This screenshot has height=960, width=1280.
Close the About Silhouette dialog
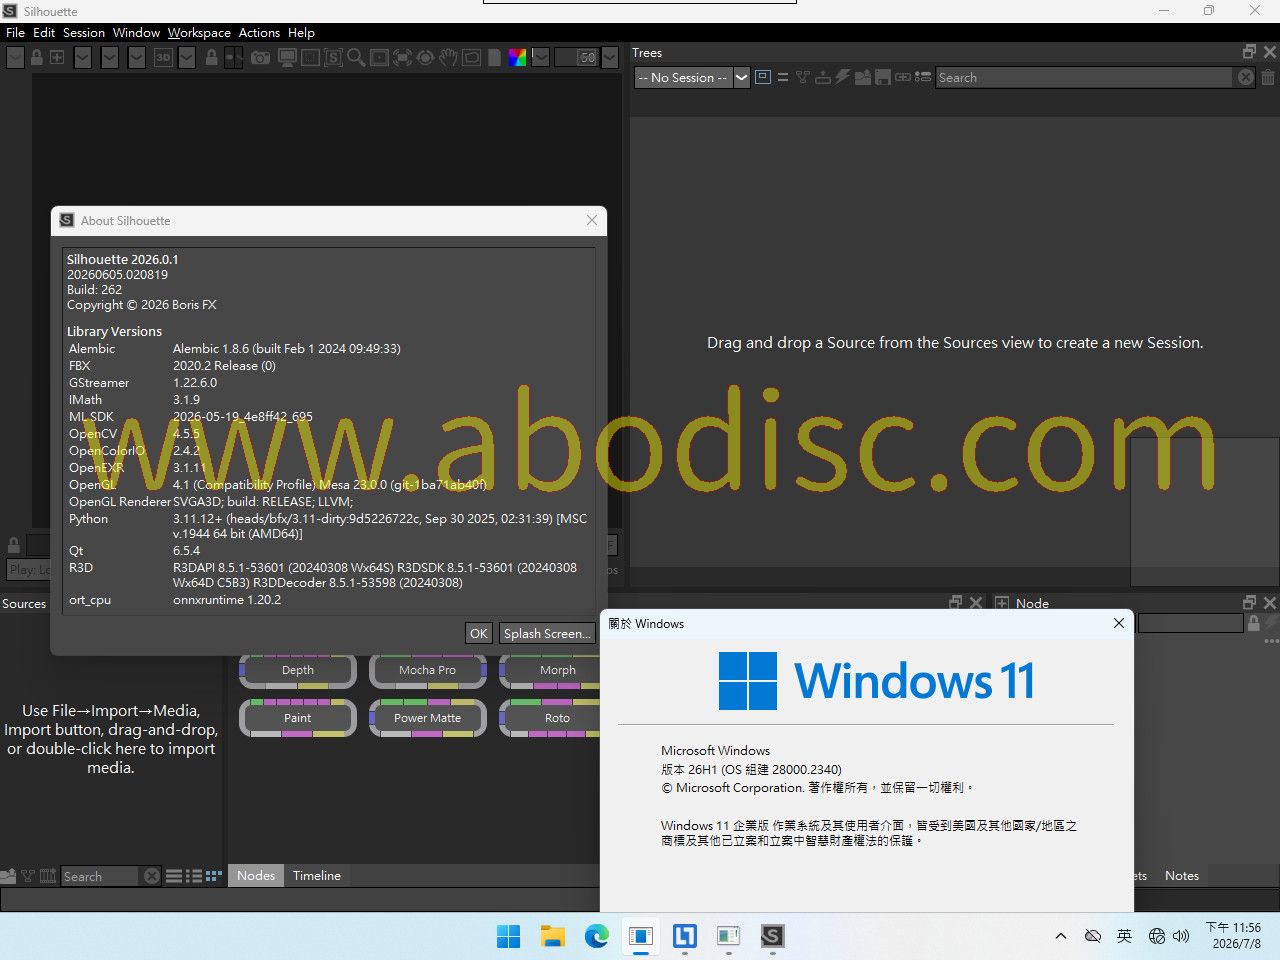pos(592,220)
